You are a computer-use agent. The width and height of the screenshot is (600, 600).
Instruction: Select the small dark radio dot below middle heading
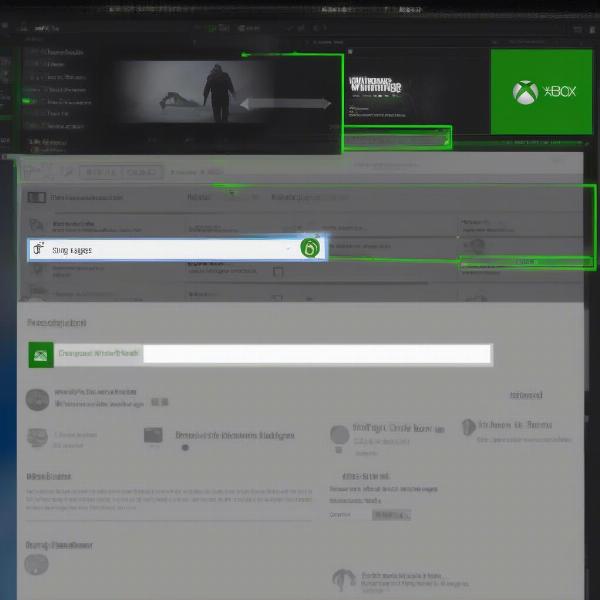[185, 447]
